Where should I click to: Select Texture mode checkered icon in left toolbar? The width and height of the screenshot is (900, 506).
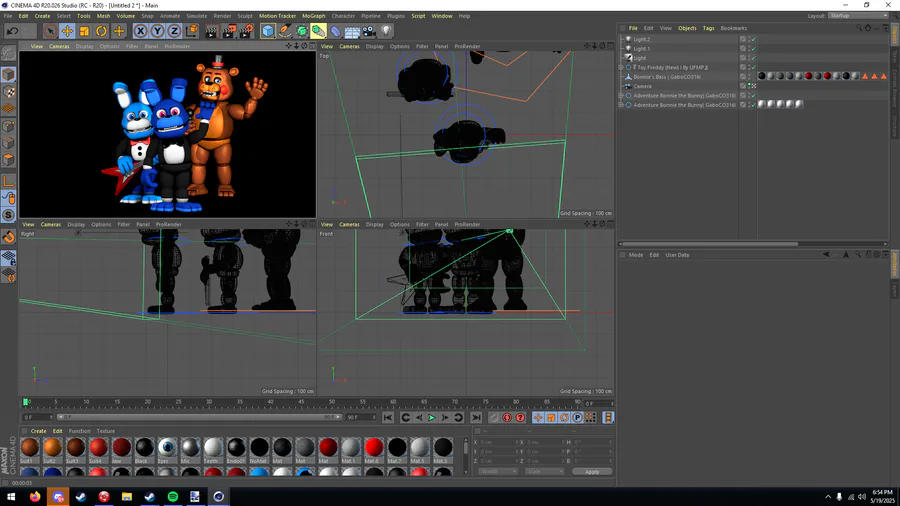[x=9, y=92]
